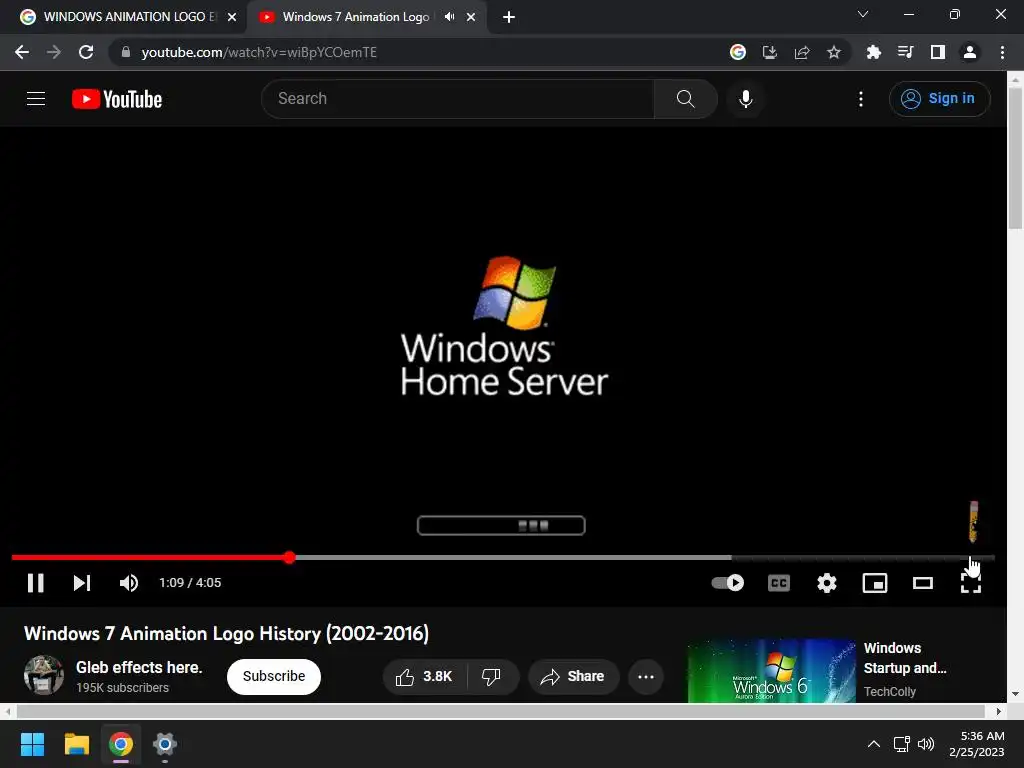Screen dimensions: 1024x768
Task: Open Windows Startup and... video title
Action: click(x=904, y=658)
